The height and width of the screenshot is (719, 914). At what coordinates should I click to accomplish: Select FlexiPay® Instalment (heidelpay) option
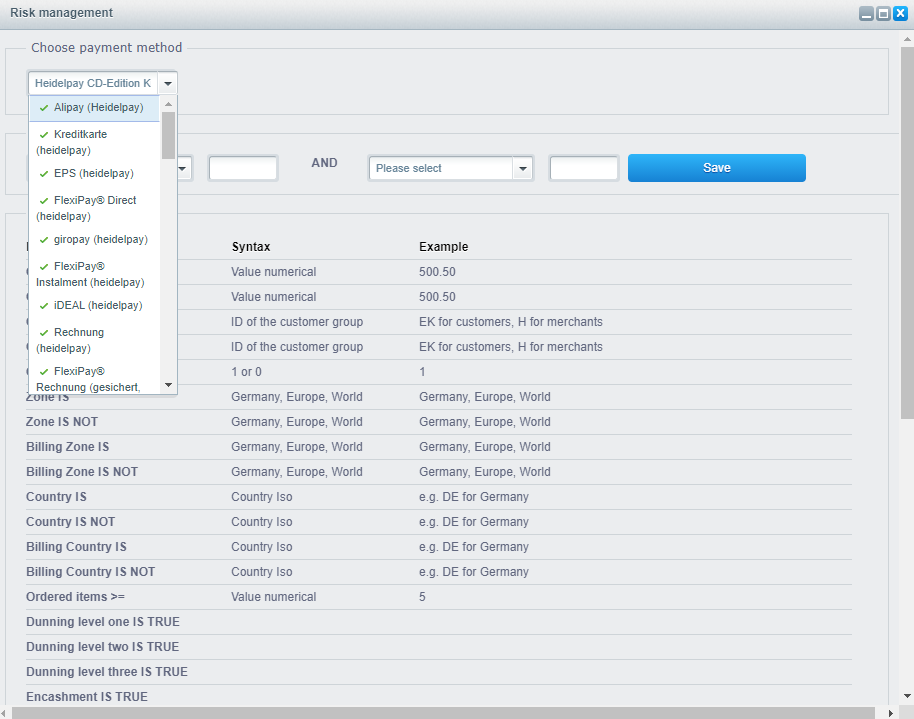point(94,273)
